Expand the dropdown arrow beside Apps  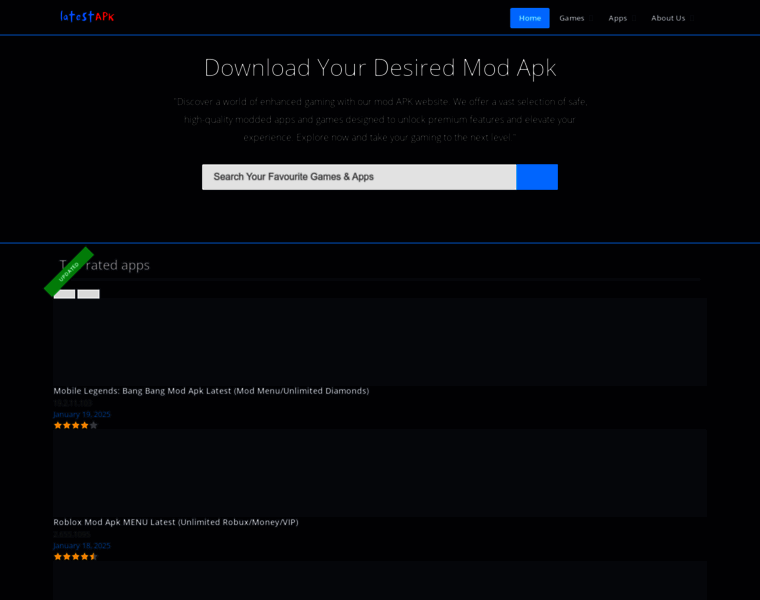tap(634, 18)
